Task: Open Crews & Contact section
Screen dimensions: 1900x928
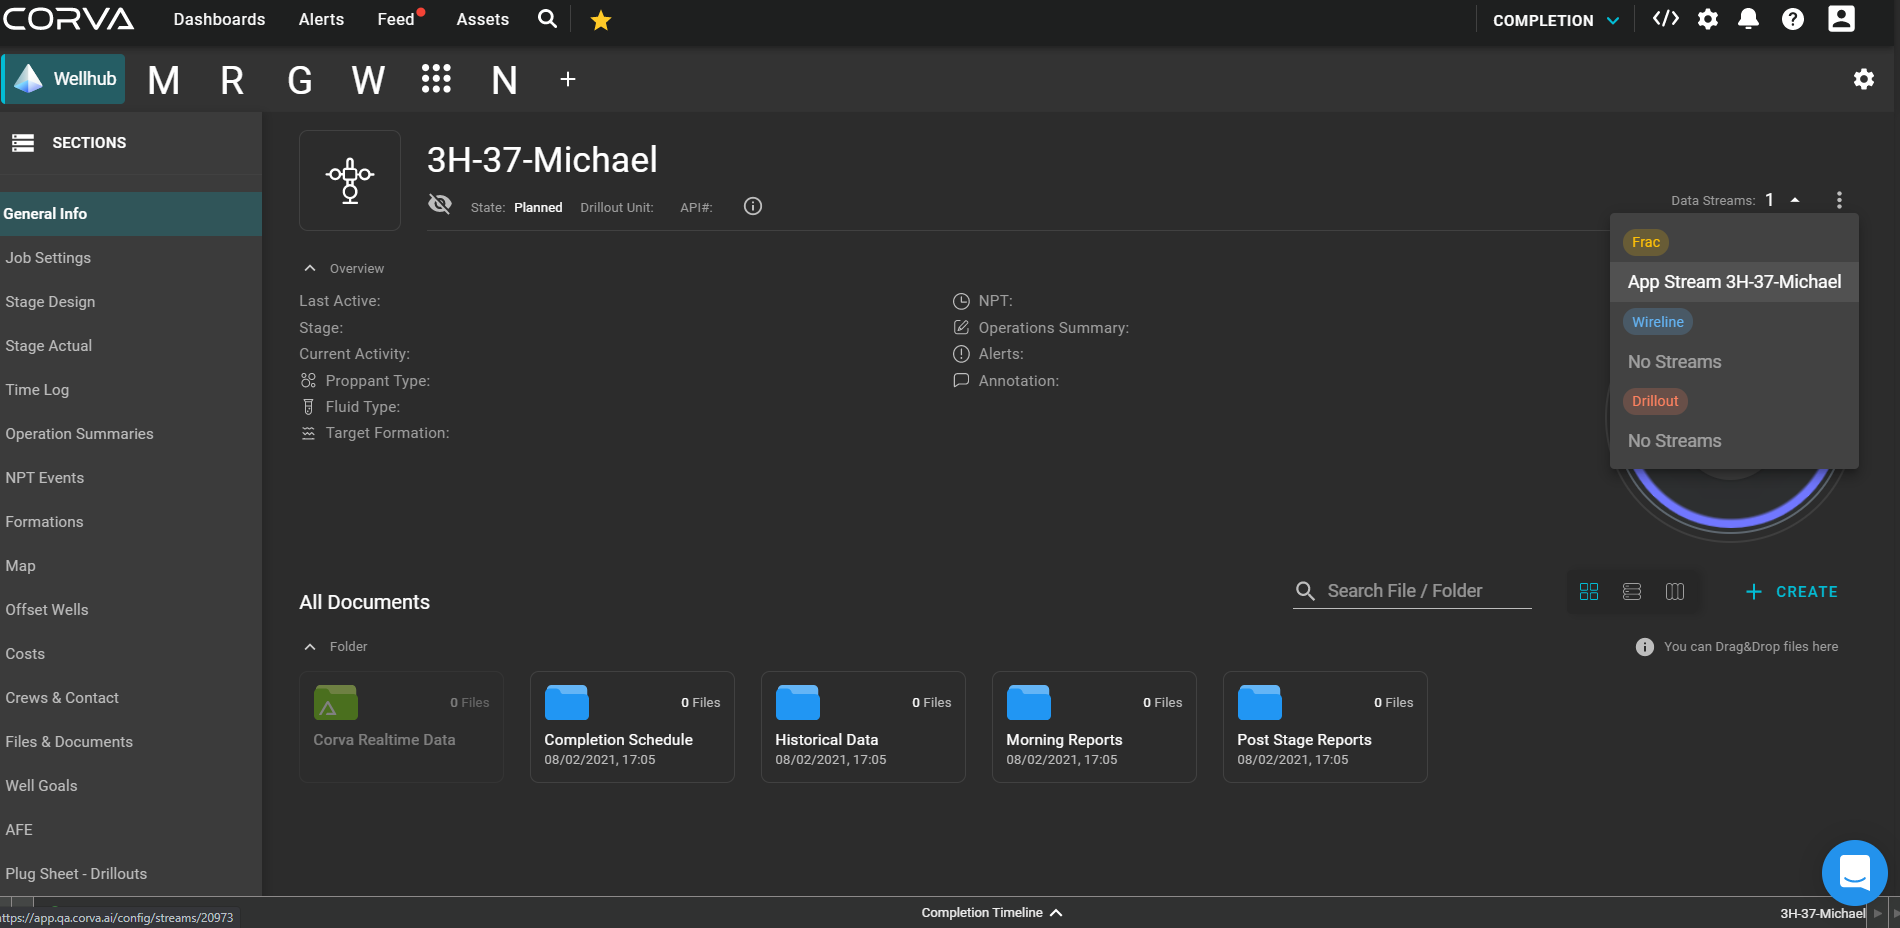Action: coord(131,698)
